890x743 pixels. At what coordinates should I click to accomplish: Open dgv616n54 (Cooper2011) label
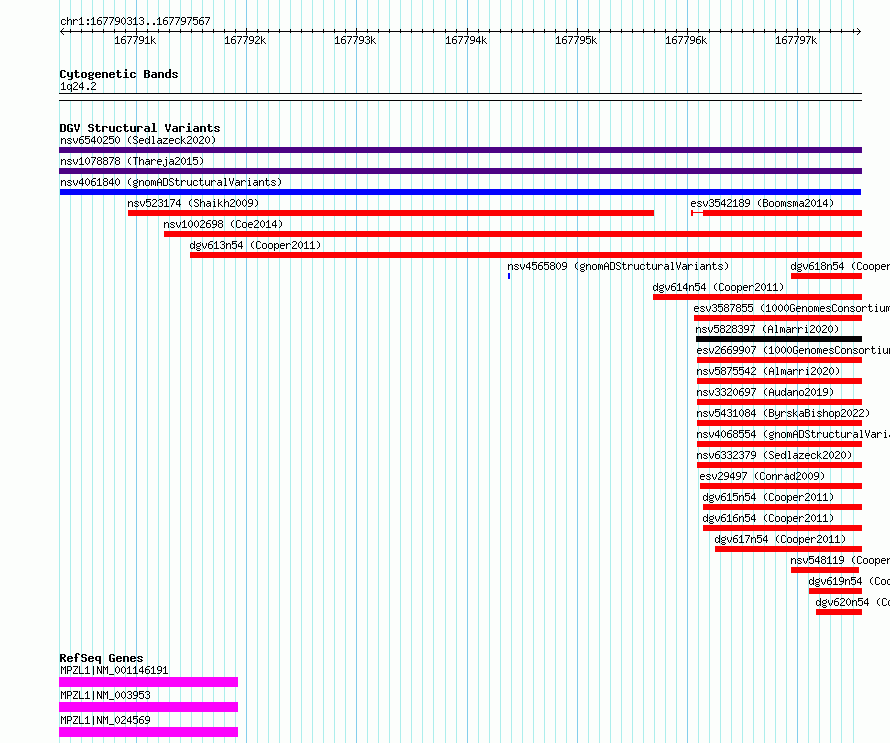tap(768, 518)
